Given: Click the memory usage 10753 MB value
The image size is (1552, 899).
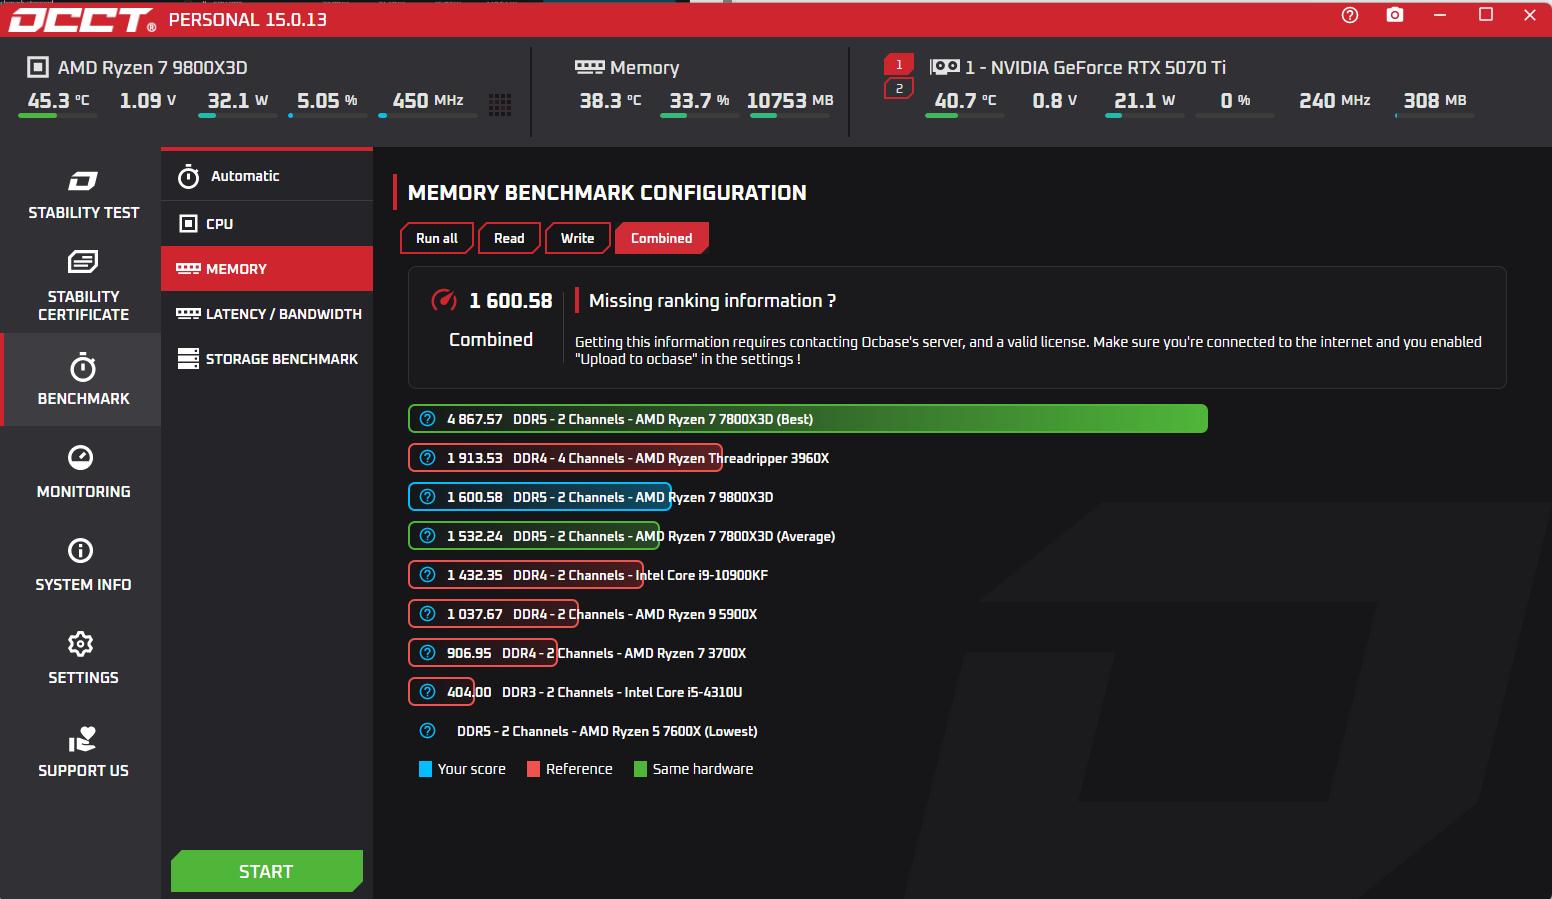Looking at the screenshot, I should [790, 100].
